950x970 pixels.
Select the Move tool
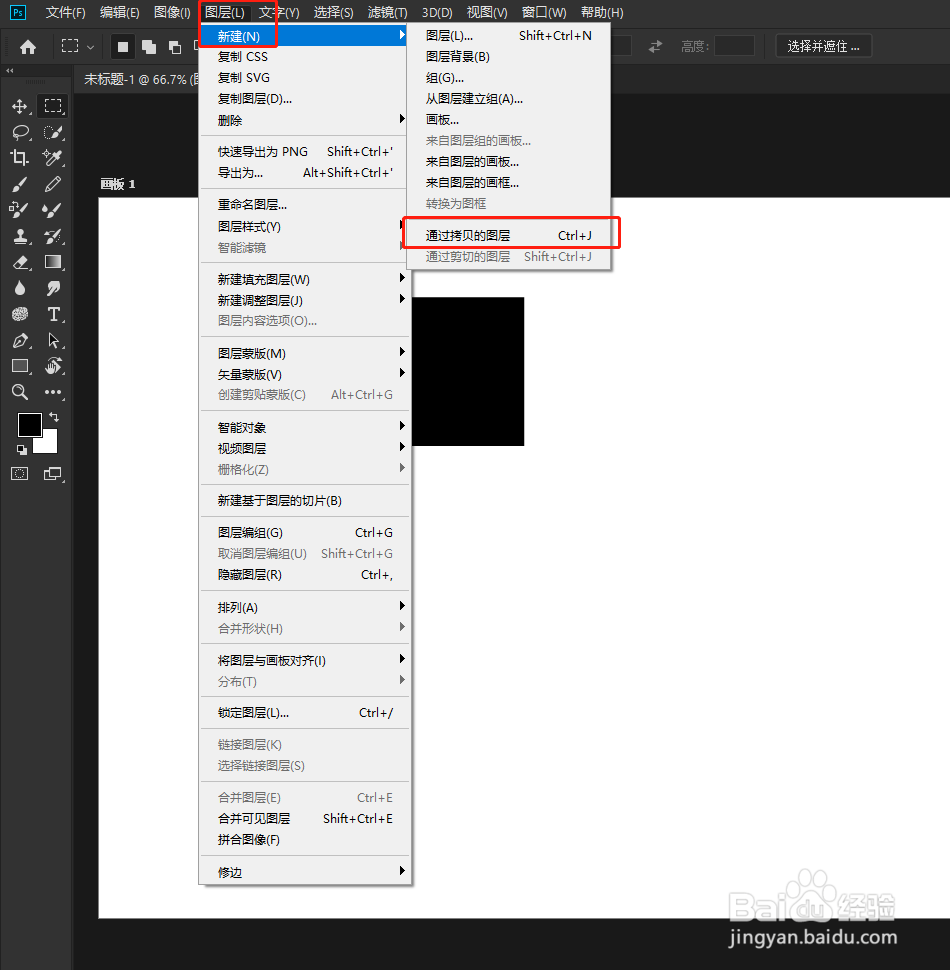click(x=19, y=106)
